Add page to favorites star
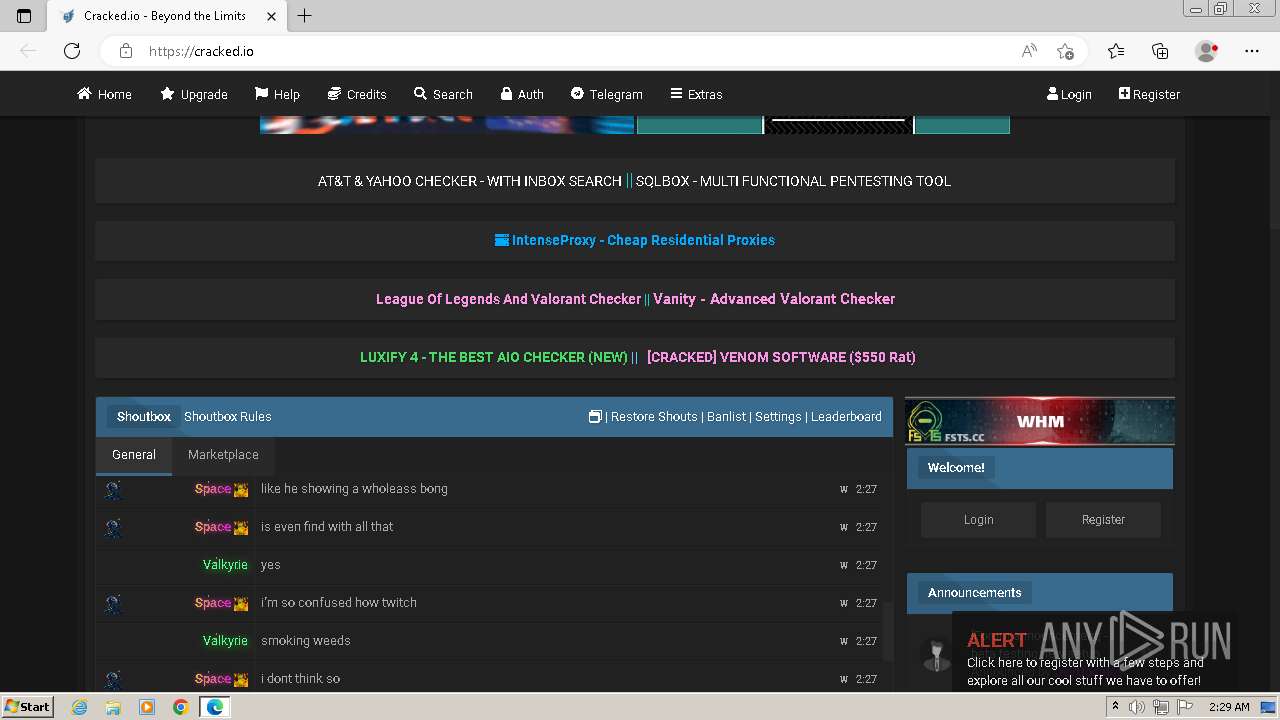 point(1065,51)
